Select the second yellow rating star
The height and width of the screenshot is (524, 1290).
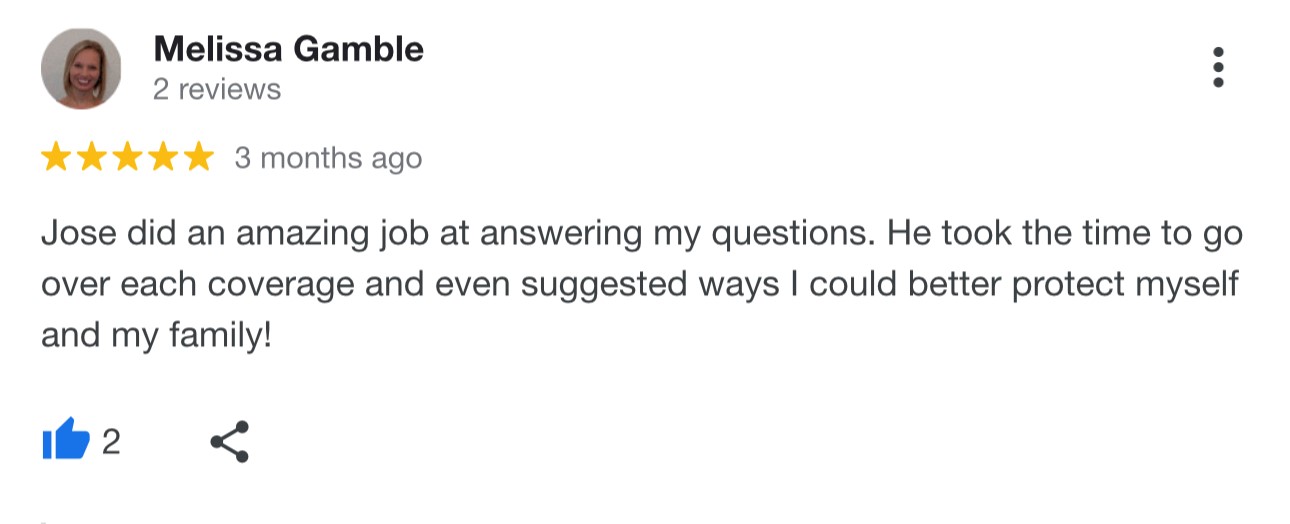click(x=92, y=157)
